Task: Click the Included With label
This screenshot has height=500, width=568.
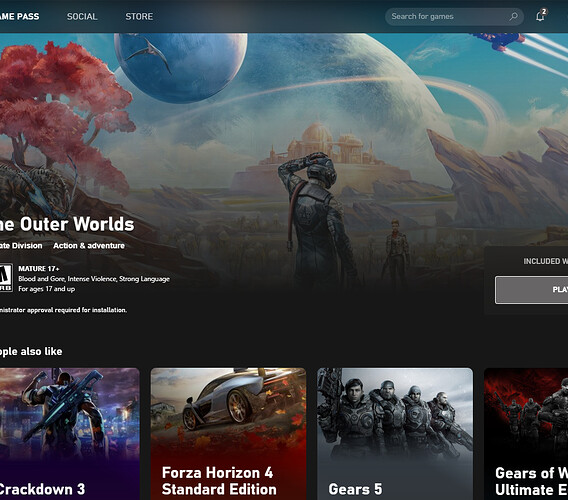Action: pos(546,261)
